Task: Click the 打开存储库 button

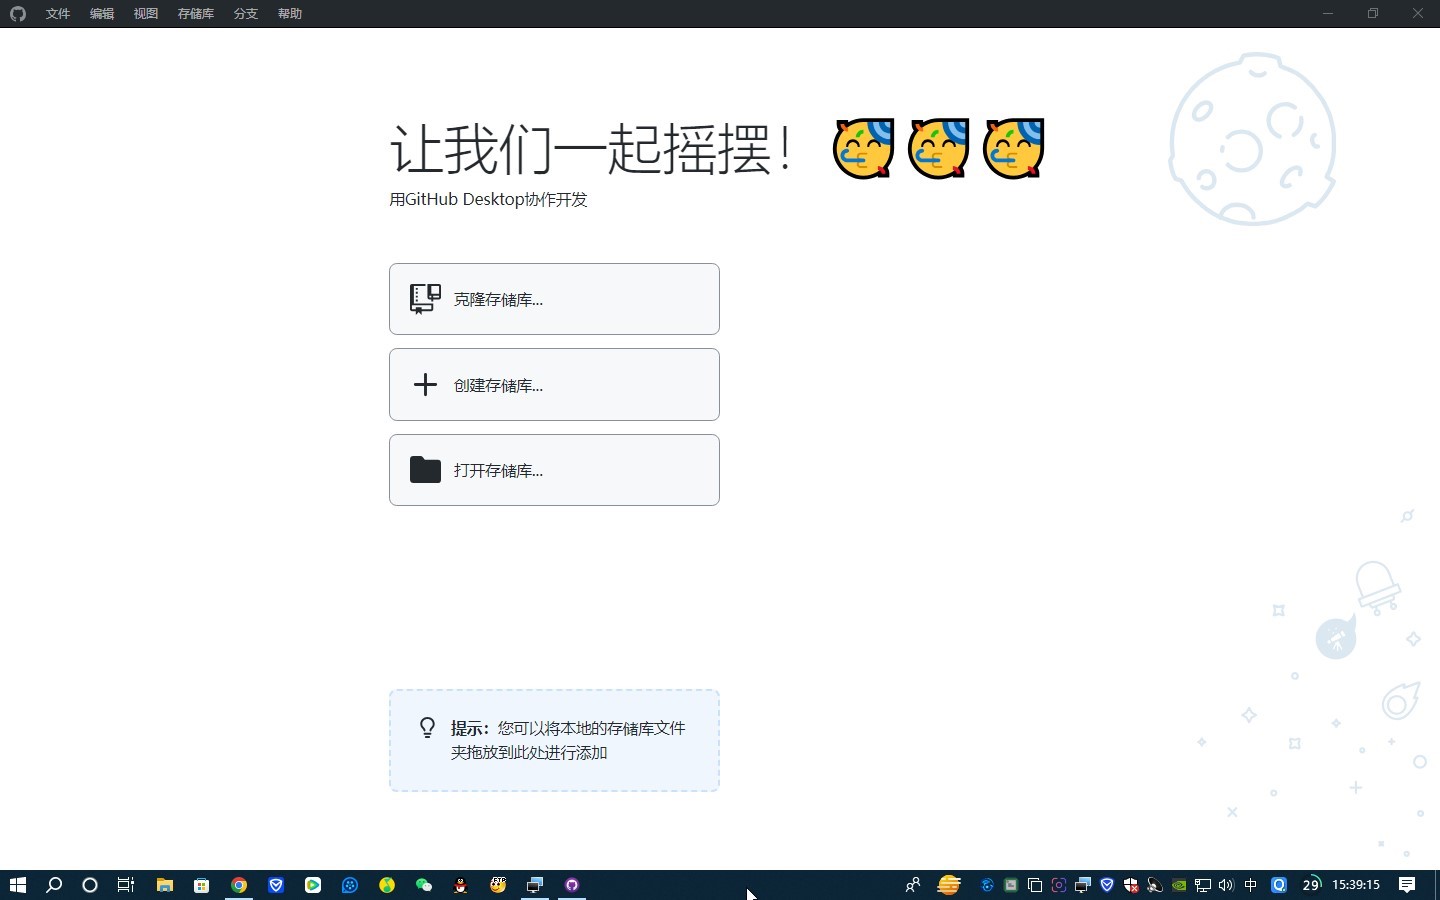Action: (554, 470)
